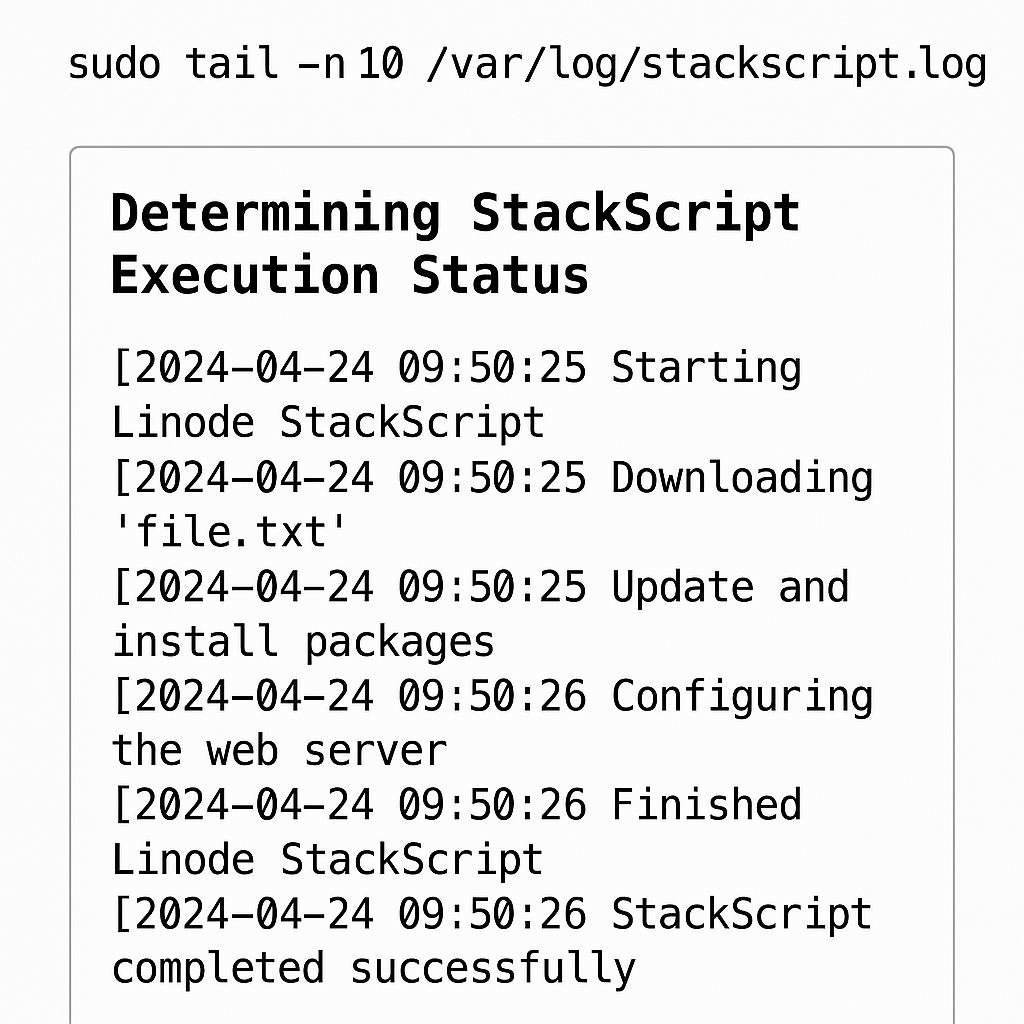Image resolution: width=1024 pixels, height=1024 pixels.
Task: Click the 'Configuring' log entry line
Action: [492, 696]
